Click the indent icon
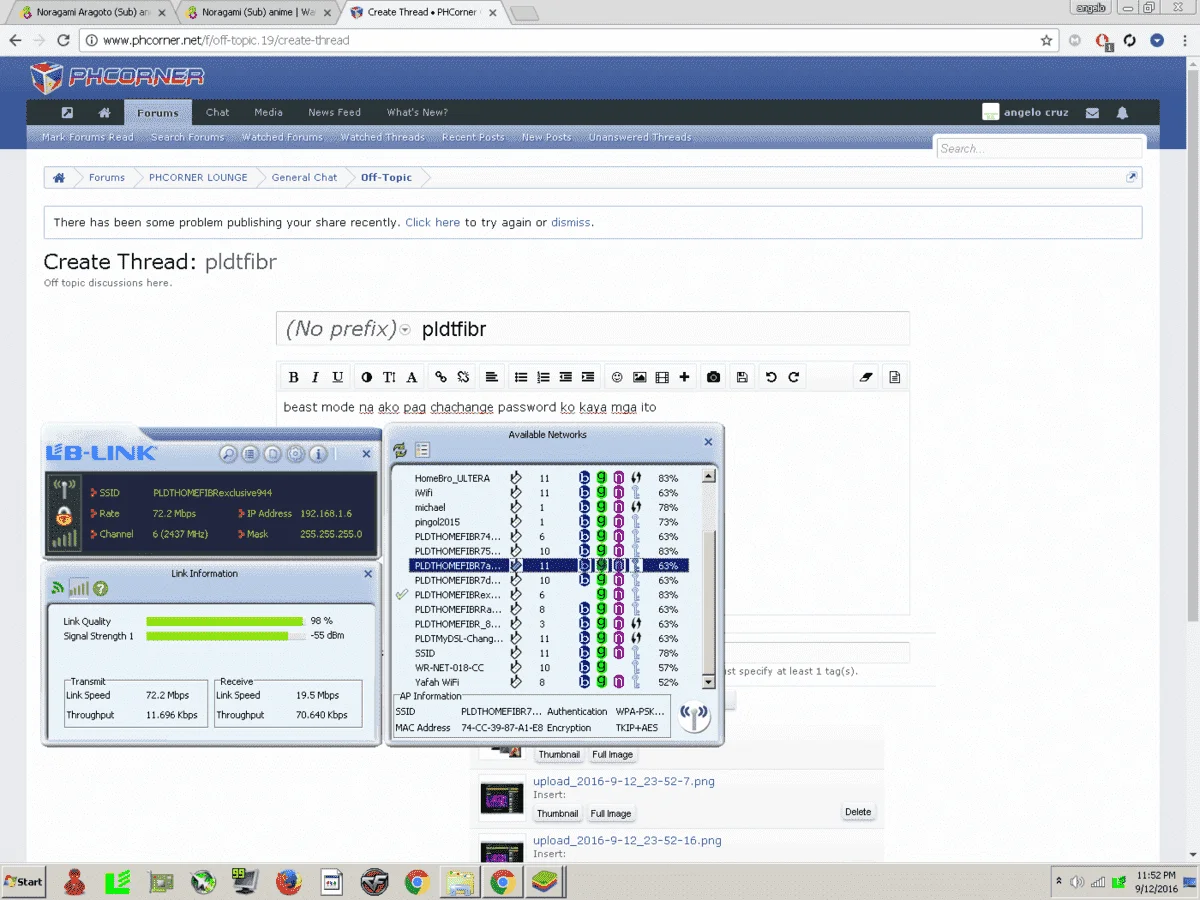 click(x=588, y=377)
